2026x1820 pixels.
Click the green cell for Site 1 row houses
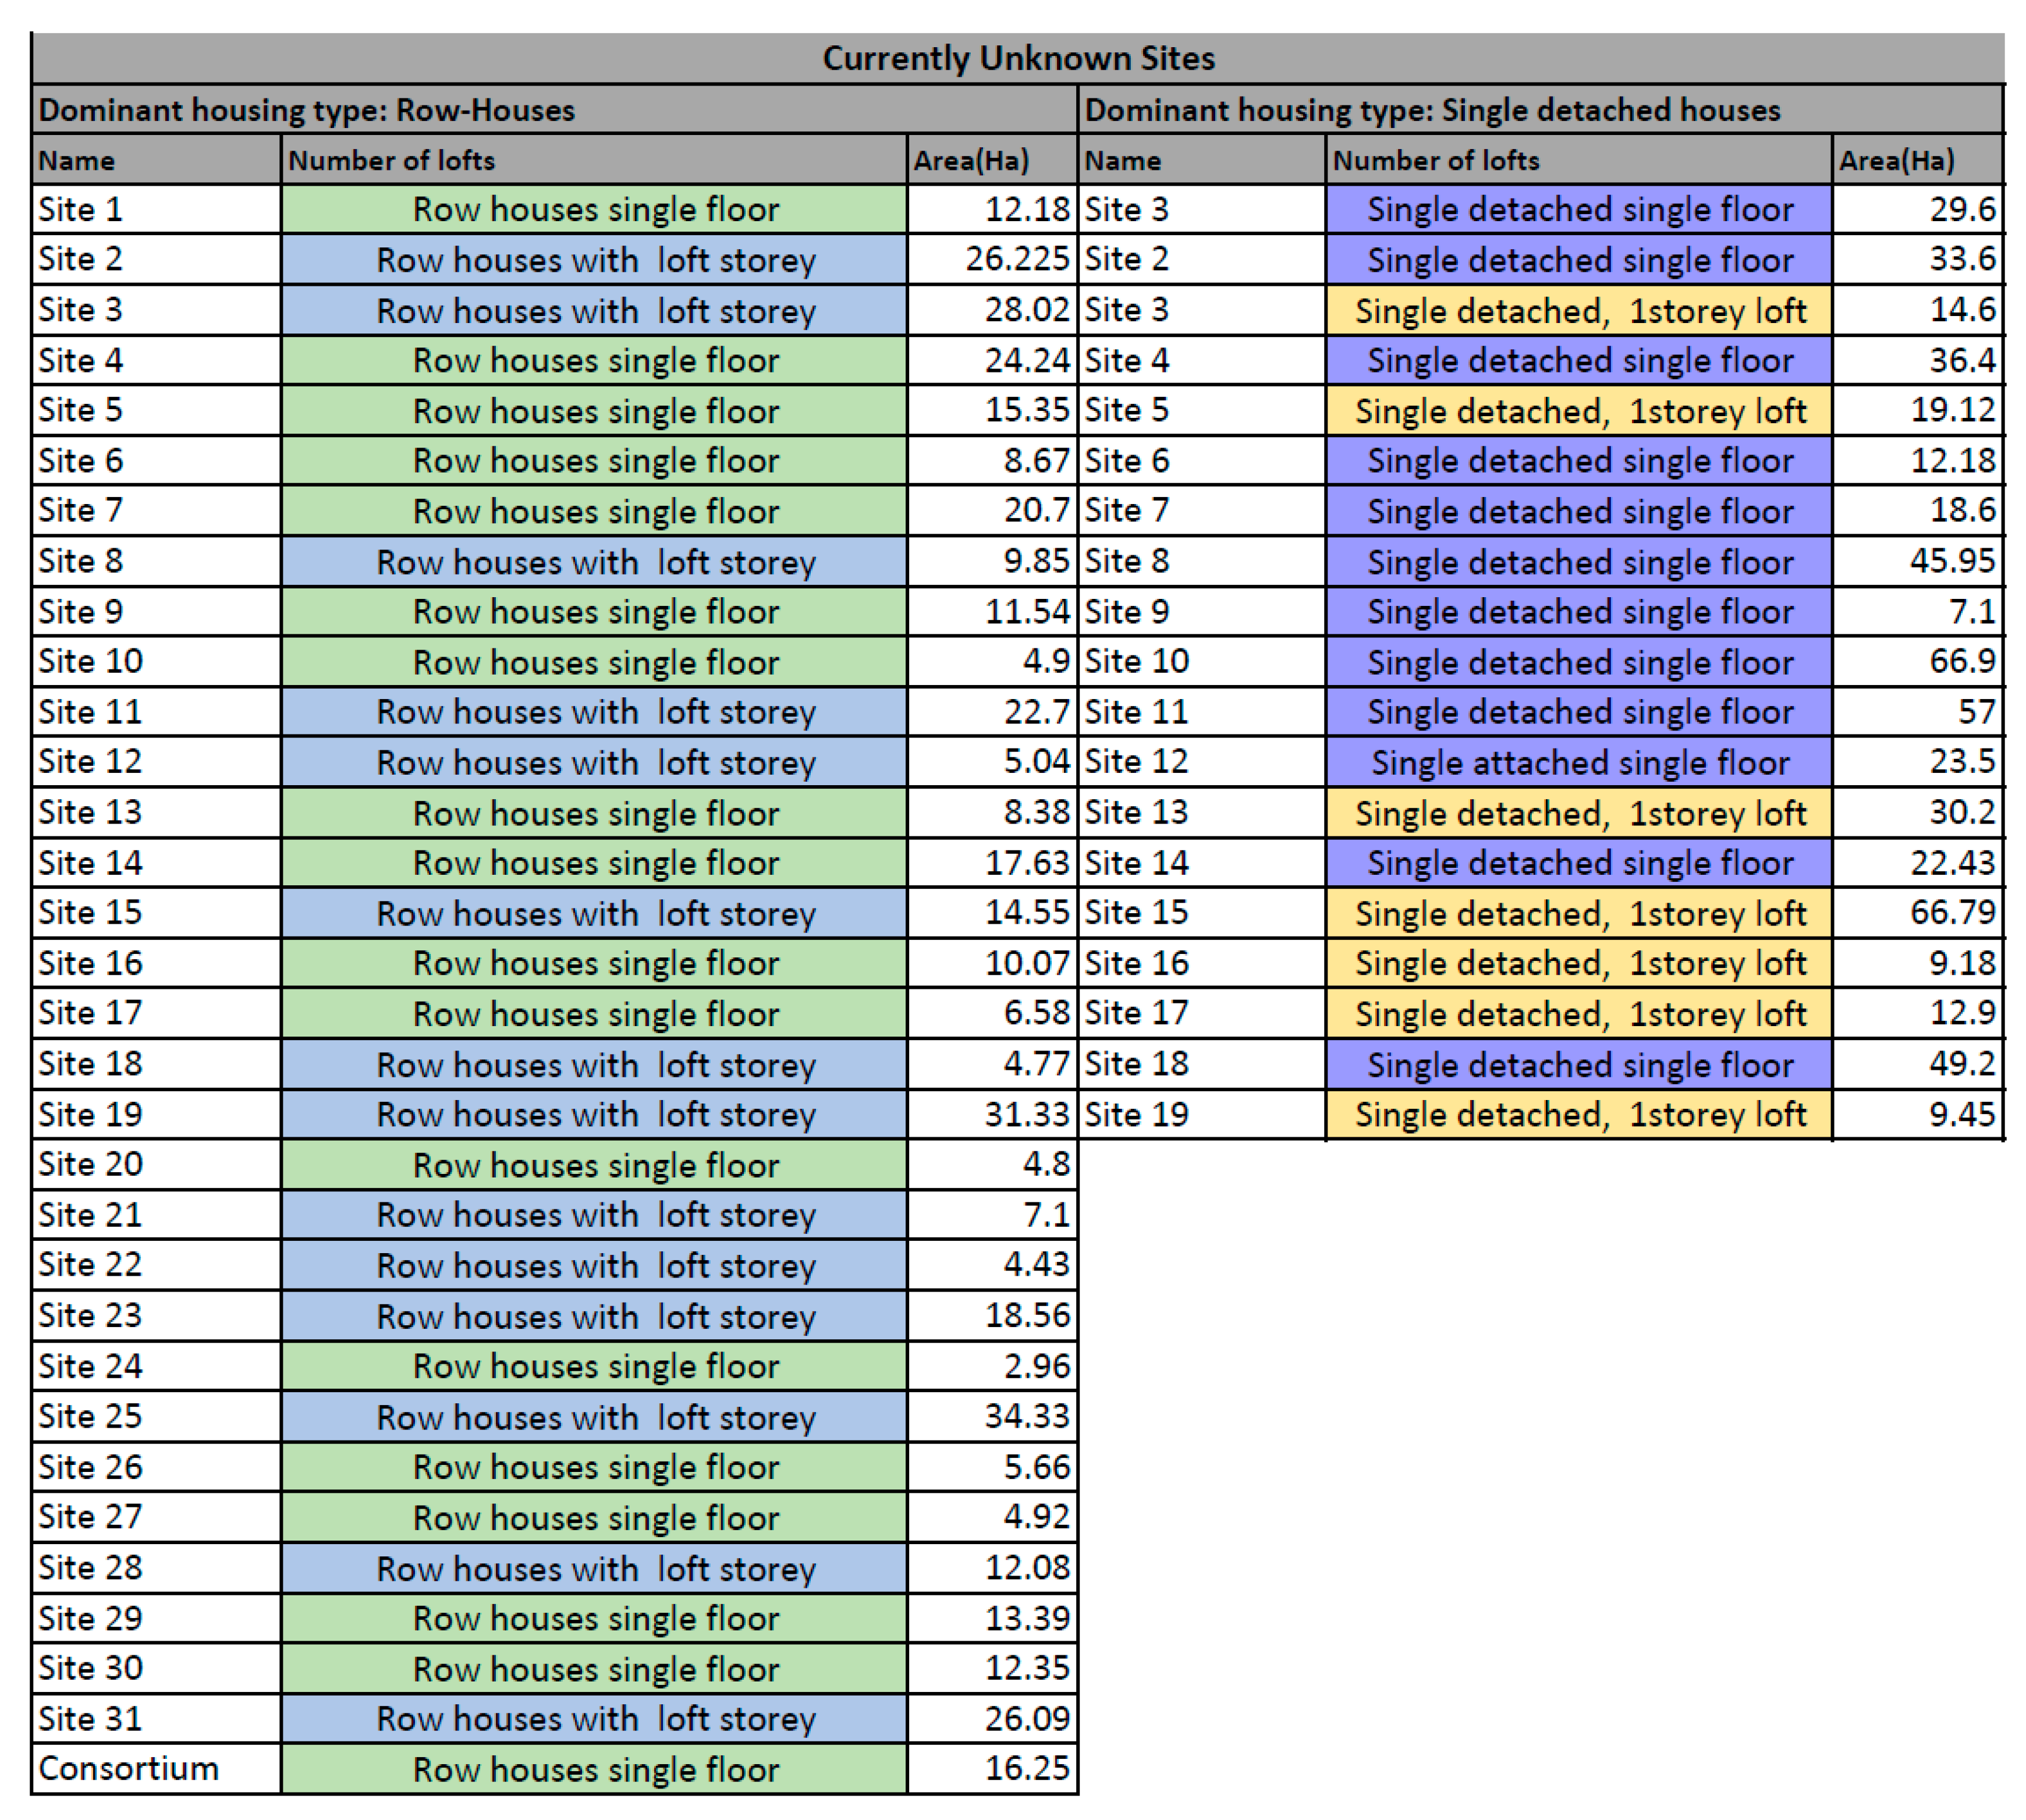pyautogui.click(x=594, y=209)
